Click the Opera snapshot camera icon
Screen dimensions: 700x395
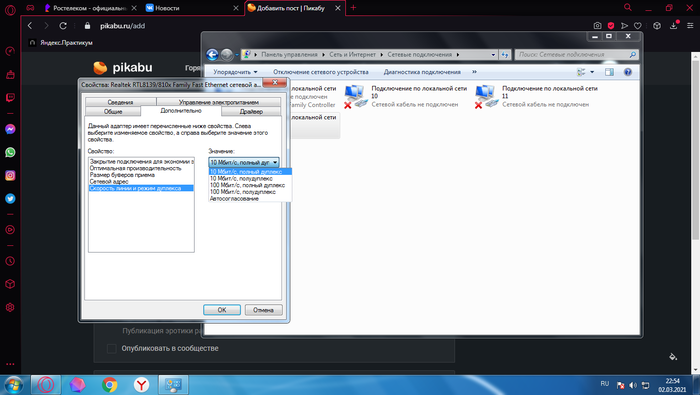point(597,26)
